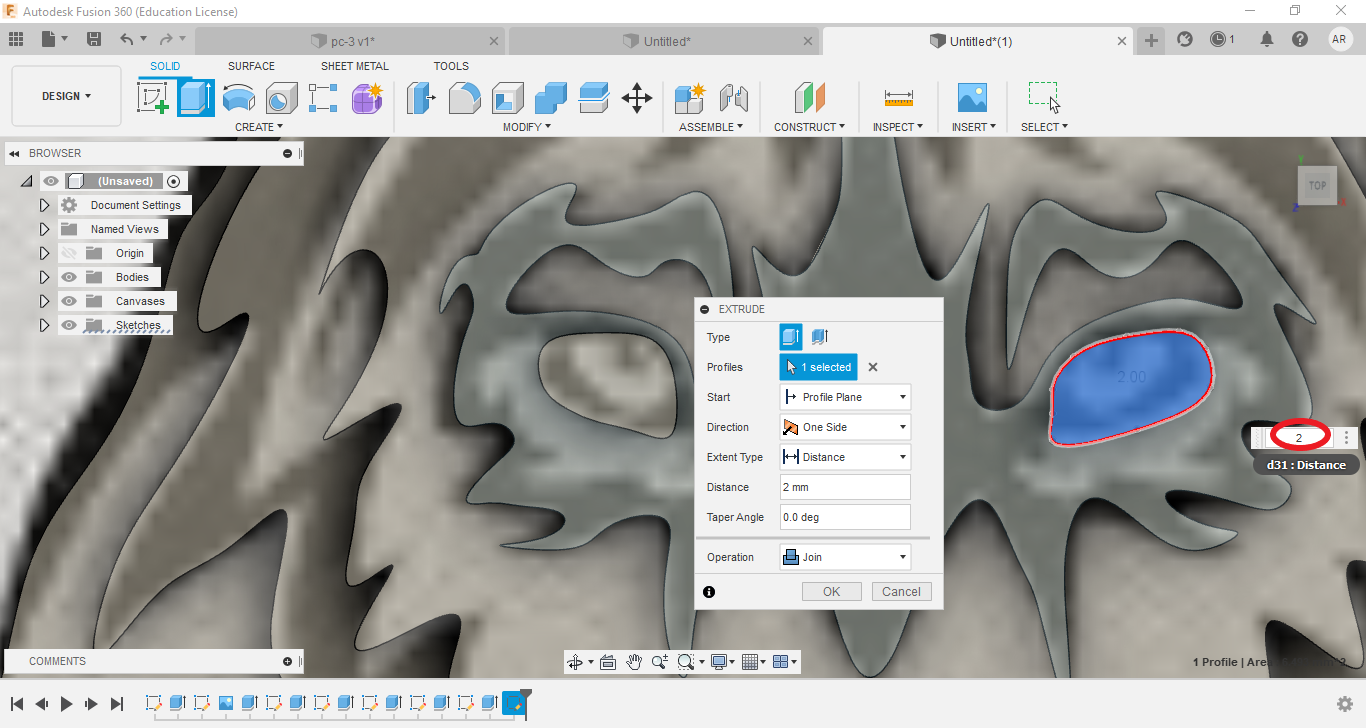
Task: Open the Direction dropdown
Action: tap(845, 427)
